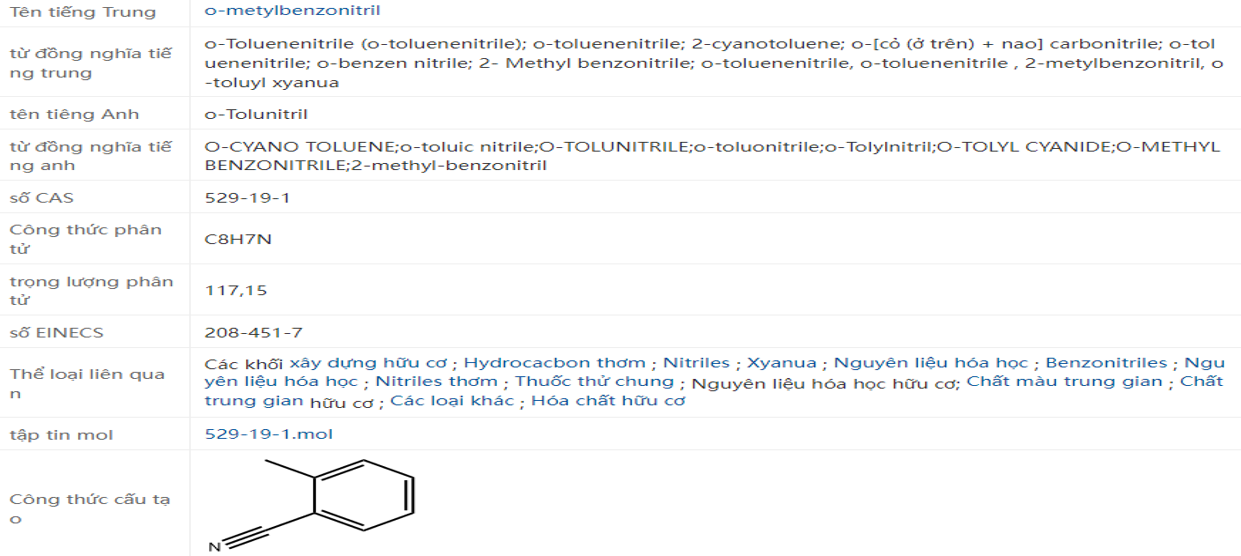Click the "Các loại khác" category link
Image resolution: width=1241 pixels, height=556 pixels.
(x=451, y=401)
